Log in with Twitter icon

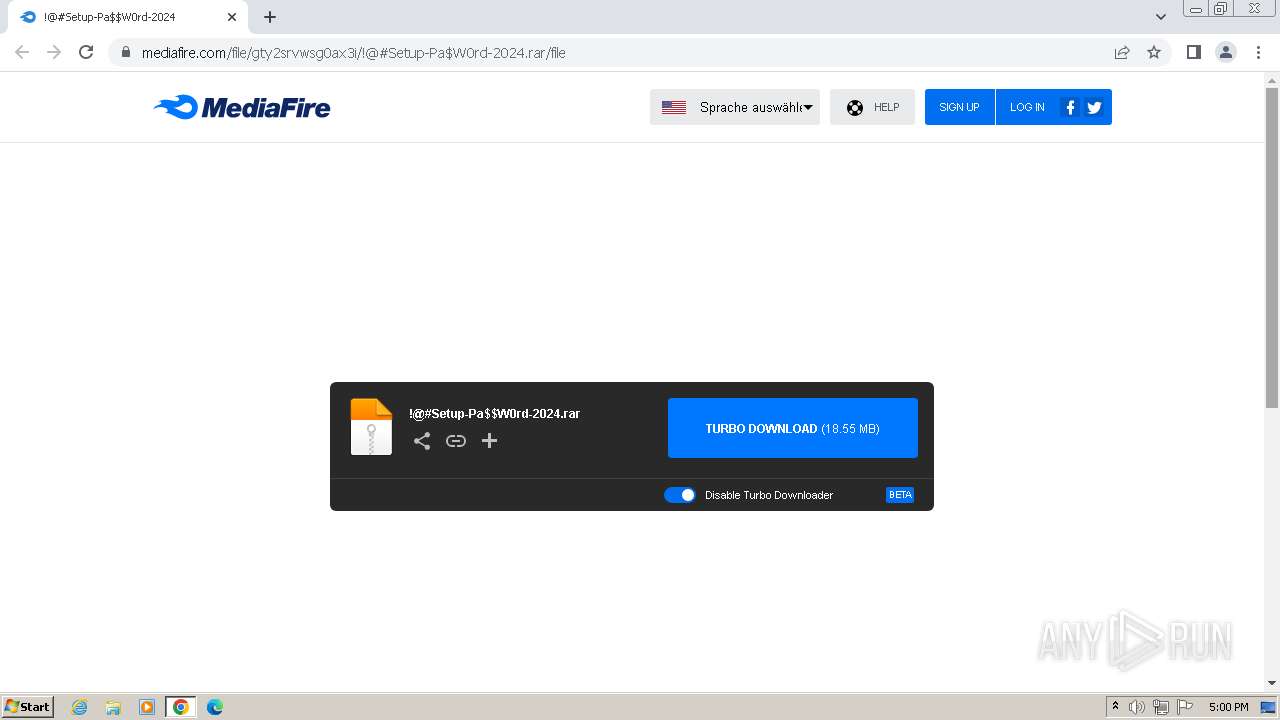(x=1094, y=107)
